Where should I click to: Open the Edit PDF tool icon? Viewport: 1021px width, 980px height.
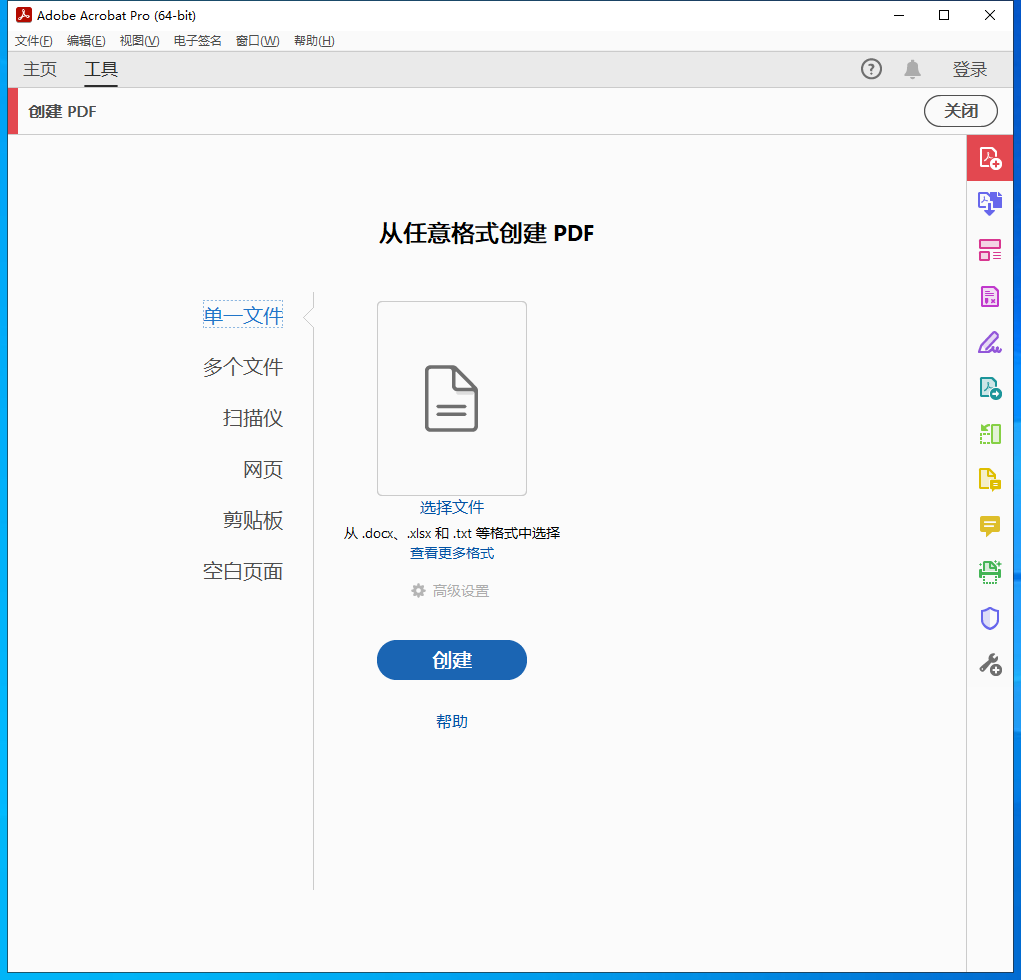pyautogui.click(x=990, y=250)
